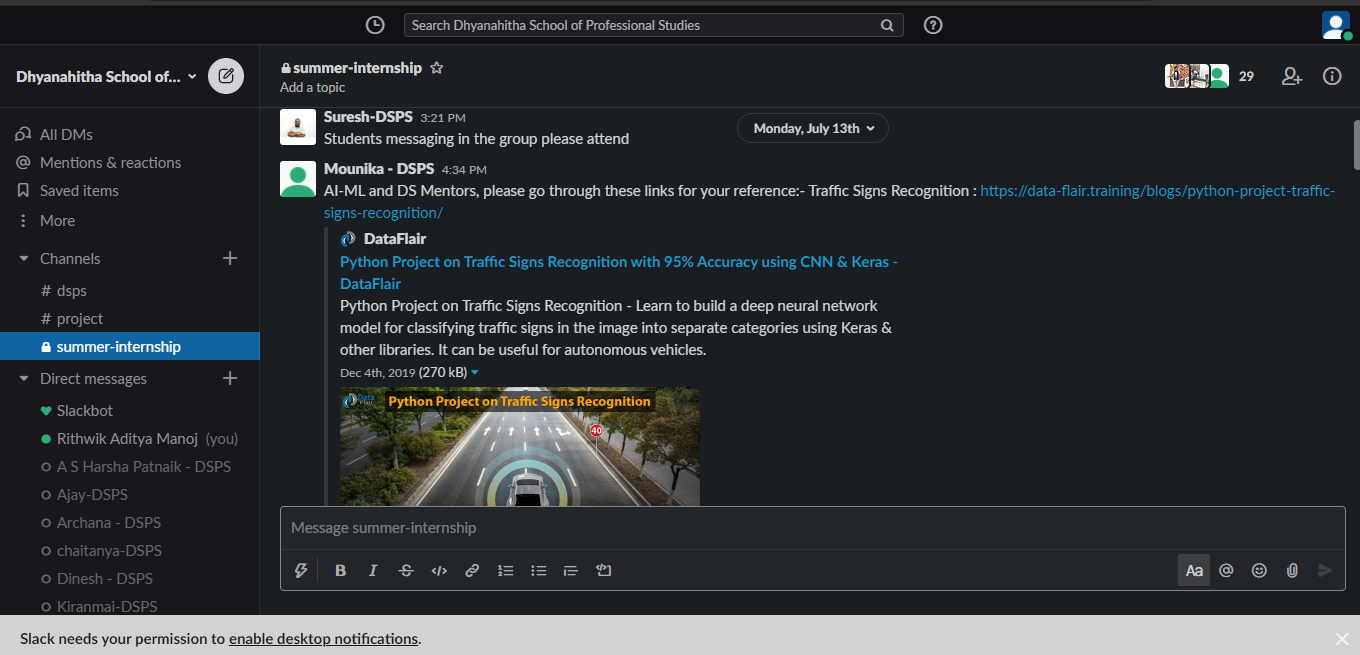The image size is (1360, 655).
Task: Click the send message arrow
Action: click(x=1325, y=570)
